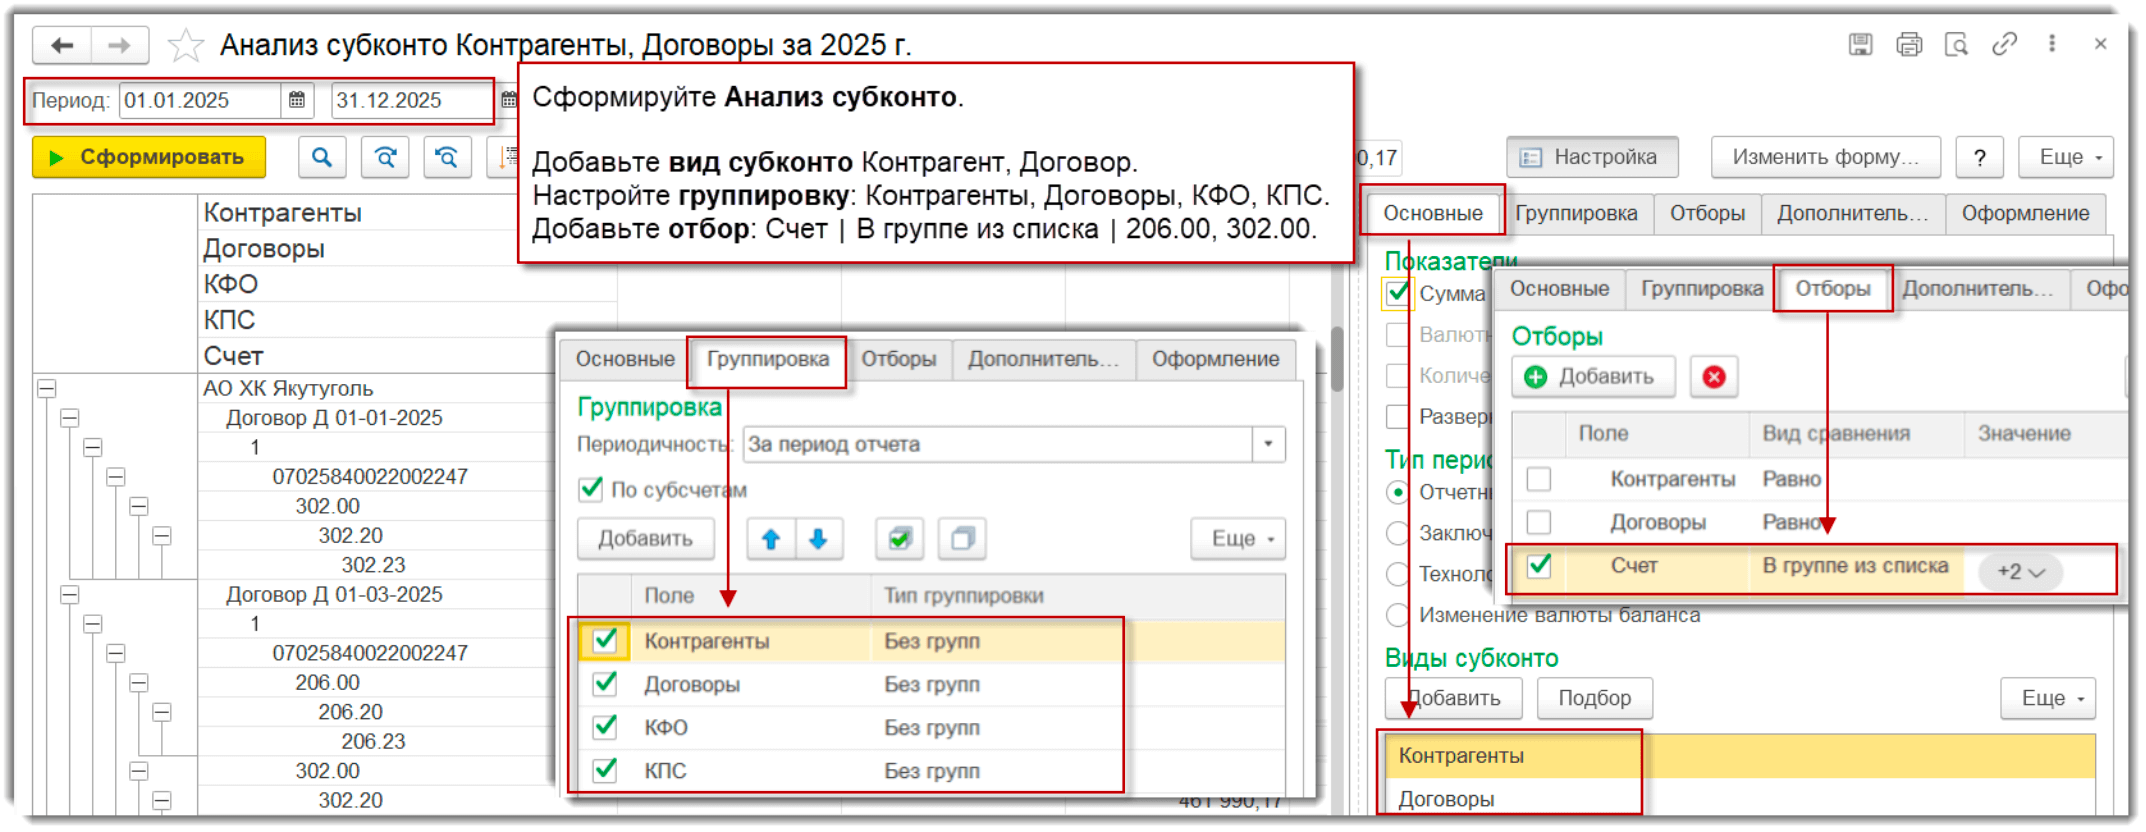This screenshot has width=2146, height=832.
Task: Disable the Счет filter row checkbox
Action: (x=1539, y=566)
